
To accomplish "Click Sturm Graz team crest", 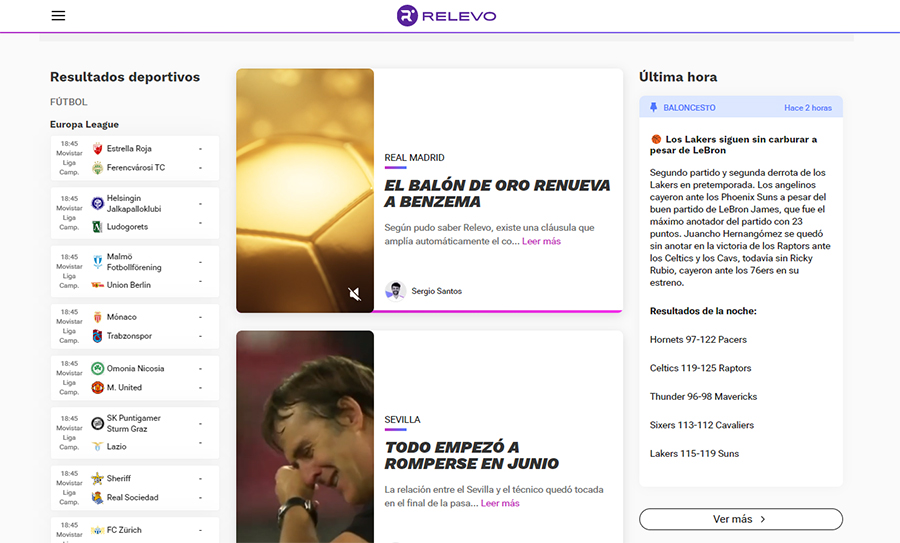I will [98, 424].
